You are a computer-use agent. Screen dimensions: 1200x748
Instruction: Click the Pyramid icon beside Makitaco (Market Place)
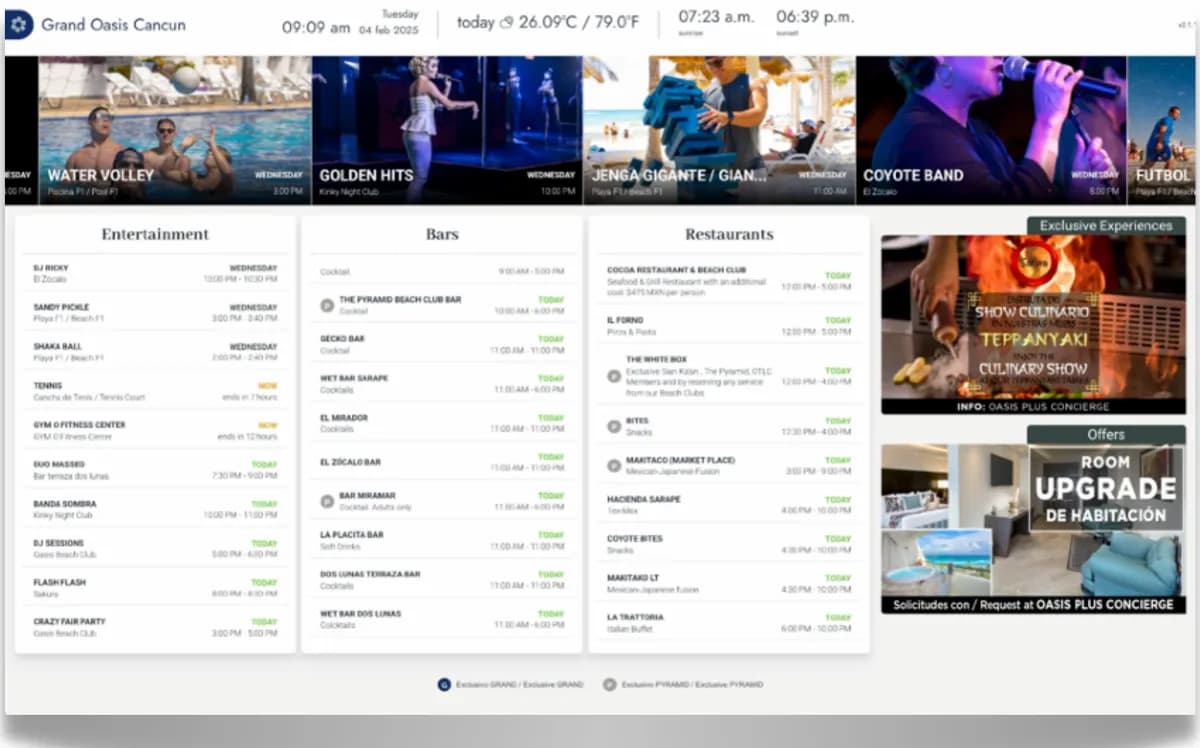[614, 465]
